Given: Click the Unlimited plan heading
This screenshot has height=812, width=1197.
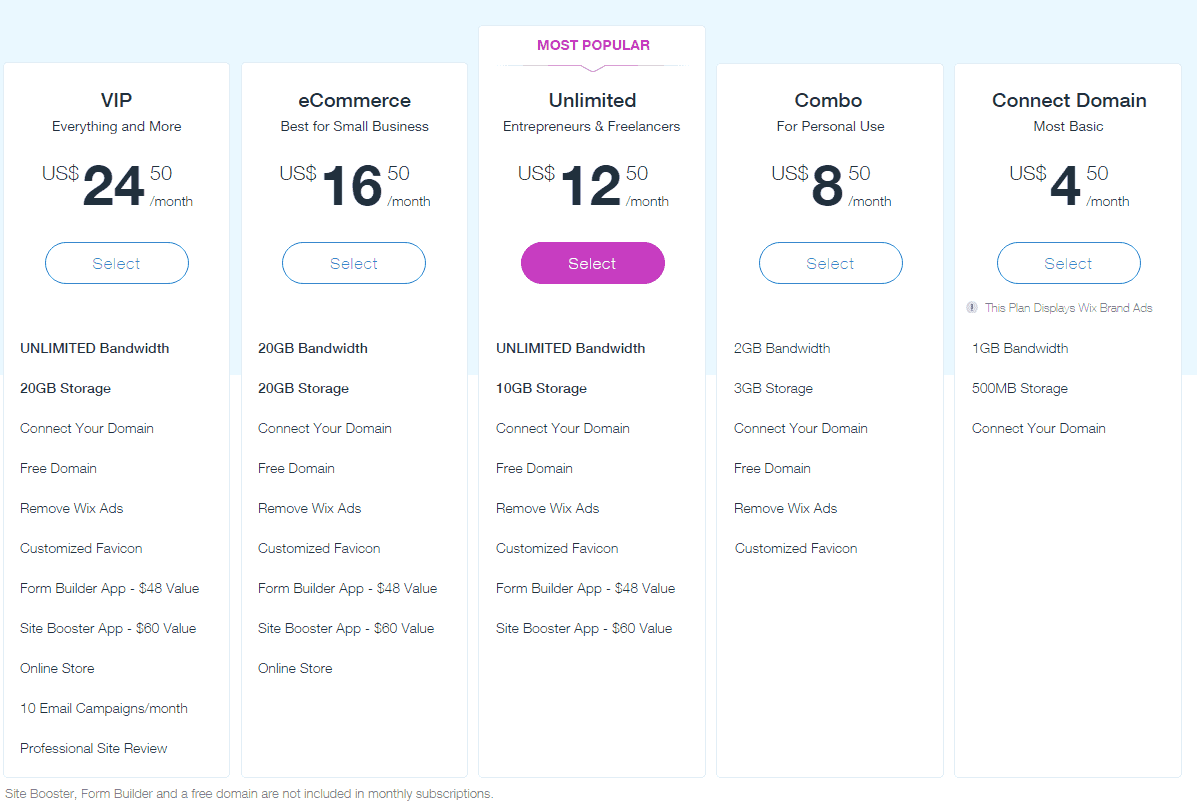Looking at the screenshot, I should click(592, 100).
